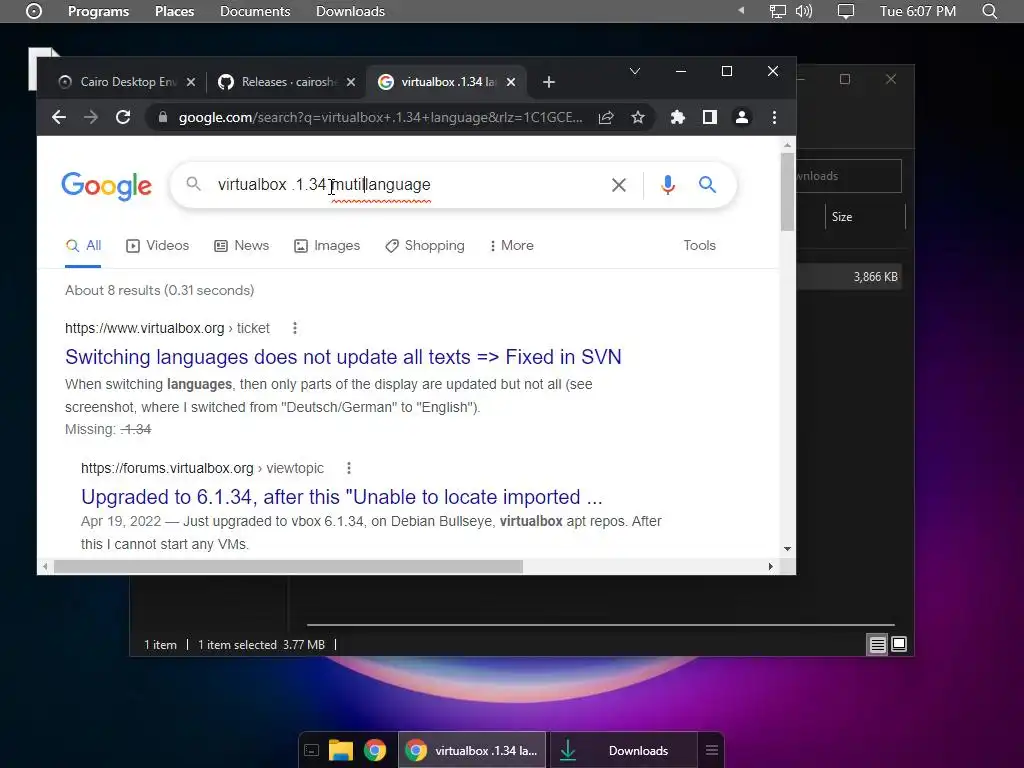Open the Downloads menu in top bar

[350, 11]
